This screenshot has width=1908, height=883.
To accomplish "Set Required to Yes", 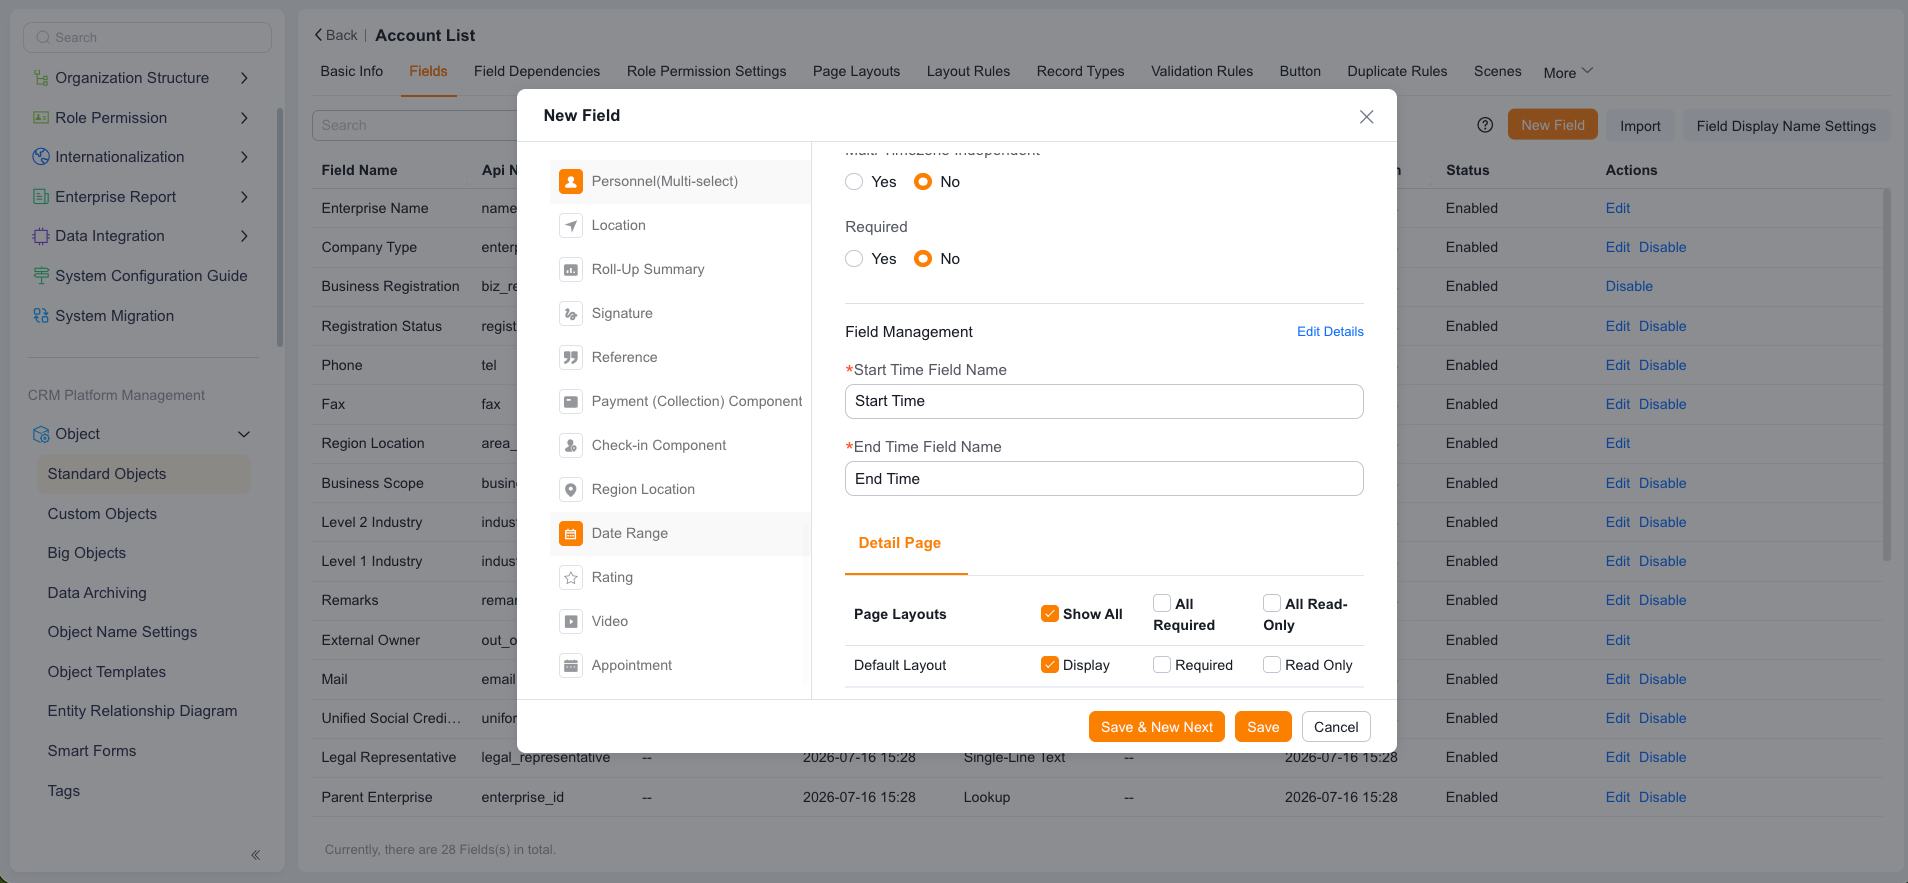I will point(854,259).
